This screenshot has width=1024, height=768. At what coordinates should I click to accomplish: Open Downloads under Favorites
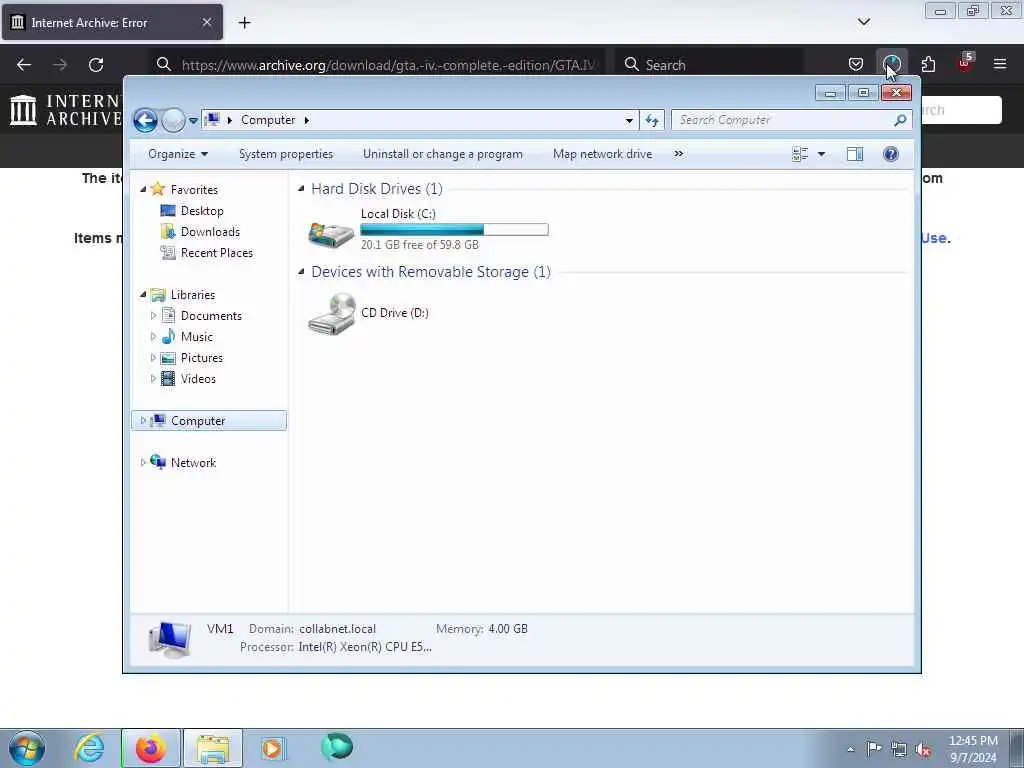(210, 232)
